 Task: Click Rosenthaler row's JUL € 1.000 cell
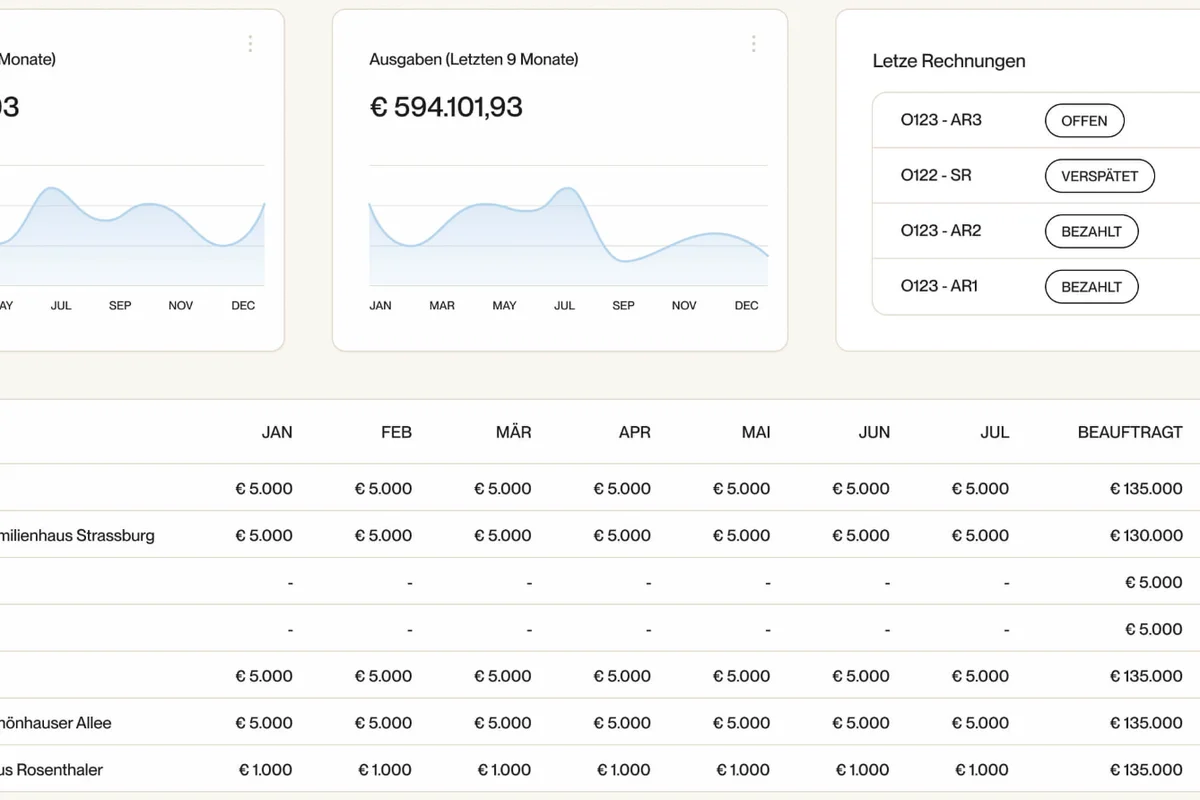click(982, 770)
